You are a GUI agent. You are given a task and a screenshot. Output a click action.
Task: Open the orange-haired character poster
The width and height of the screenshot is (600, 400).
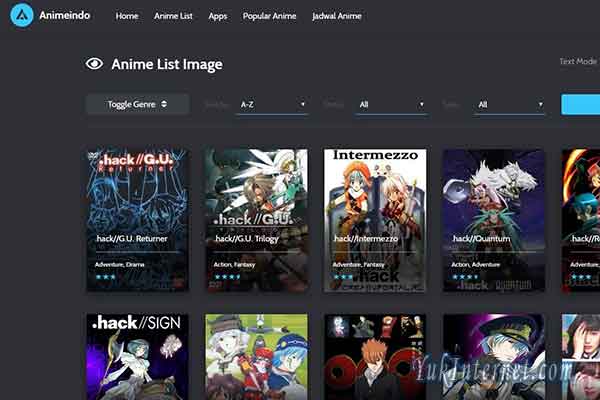375,357
